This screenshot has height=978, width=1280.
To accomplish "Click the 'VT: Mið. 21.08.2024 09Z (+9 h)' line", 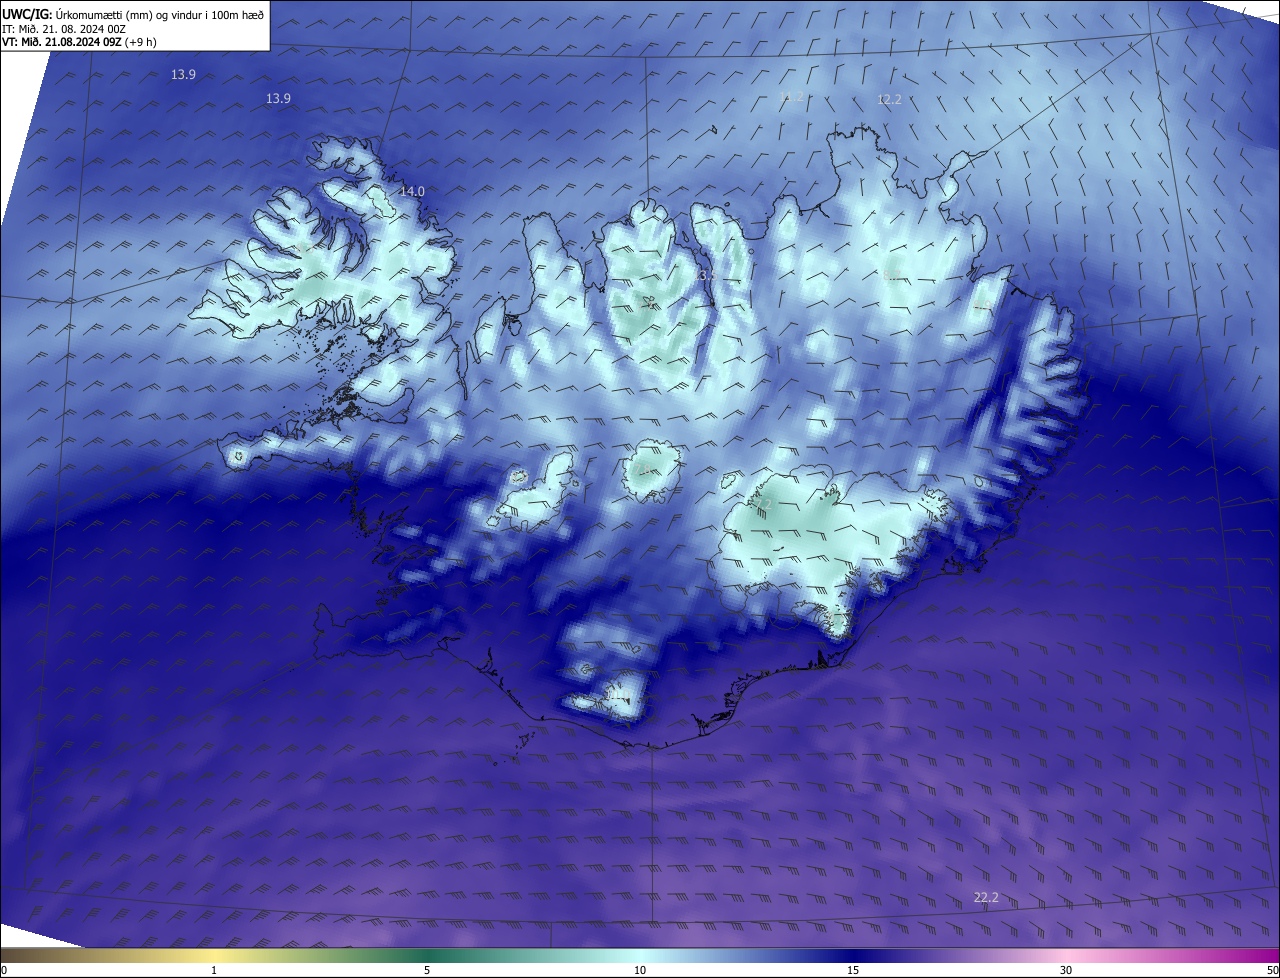I will click(79, 42).
